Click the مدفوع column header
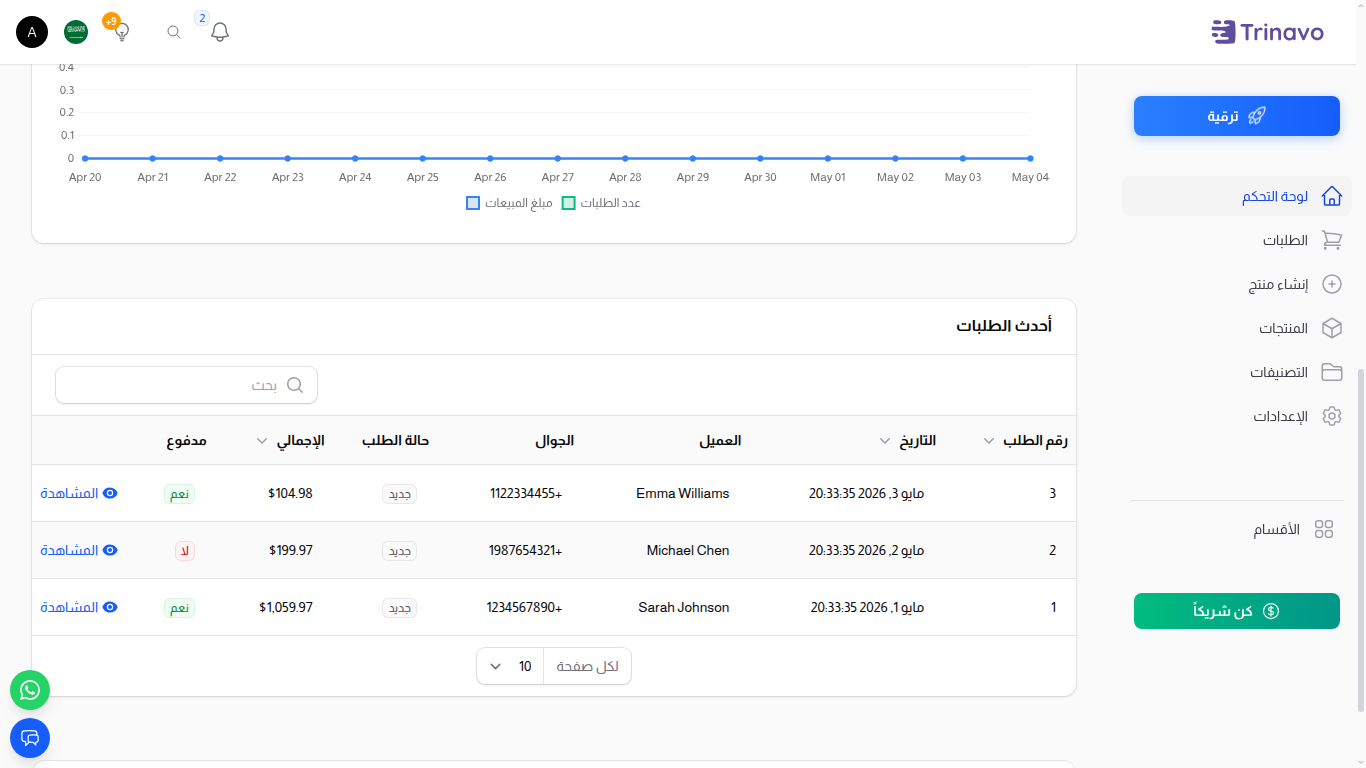The width and height of the screenshot is (1366, 768). (186, 441)
